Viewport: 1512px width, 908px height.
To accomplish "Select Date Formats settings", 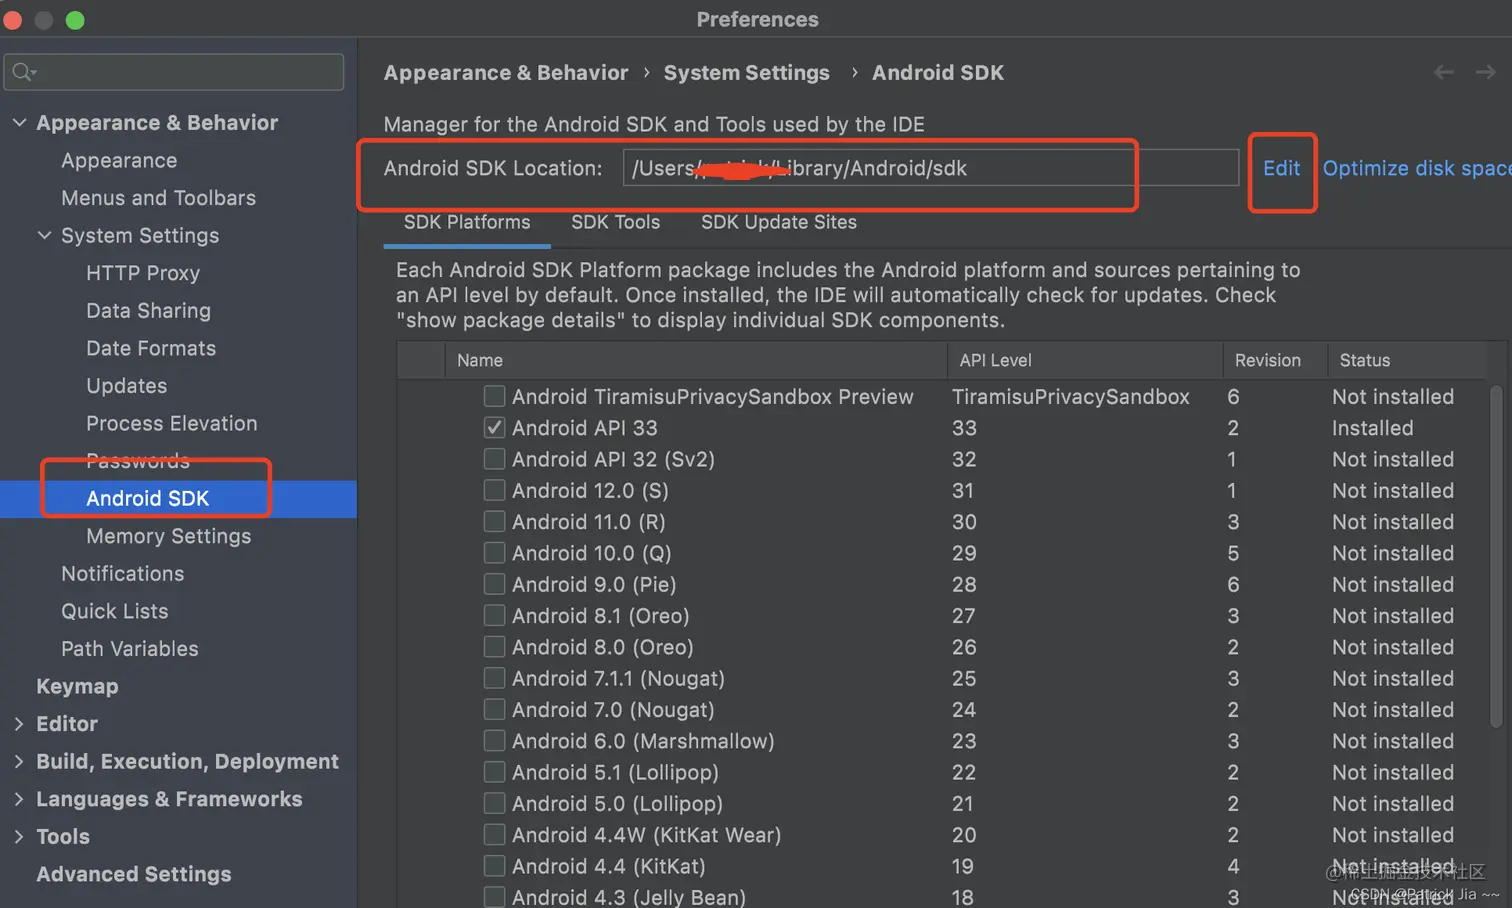I will tap(151, 348).
